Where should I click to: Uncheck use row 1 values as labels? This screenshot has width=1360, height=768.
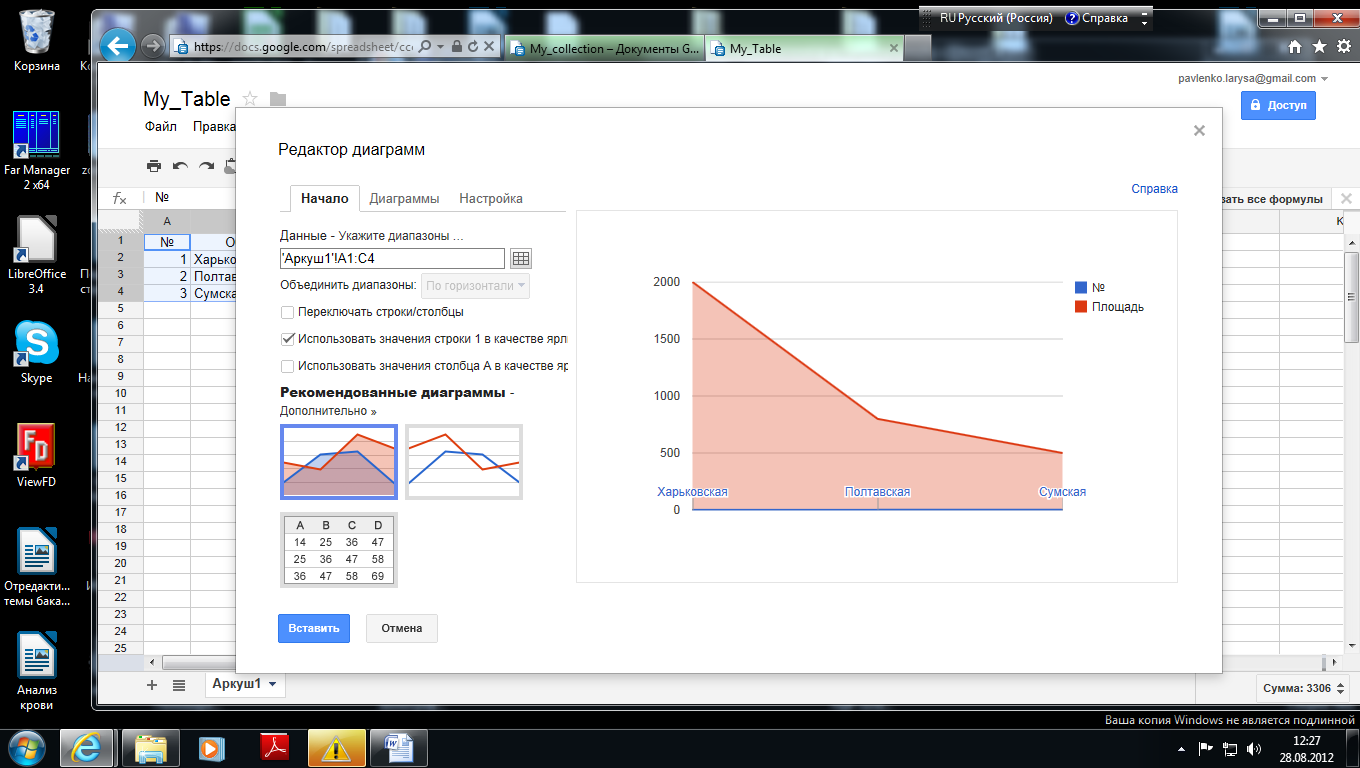(288, 339)
